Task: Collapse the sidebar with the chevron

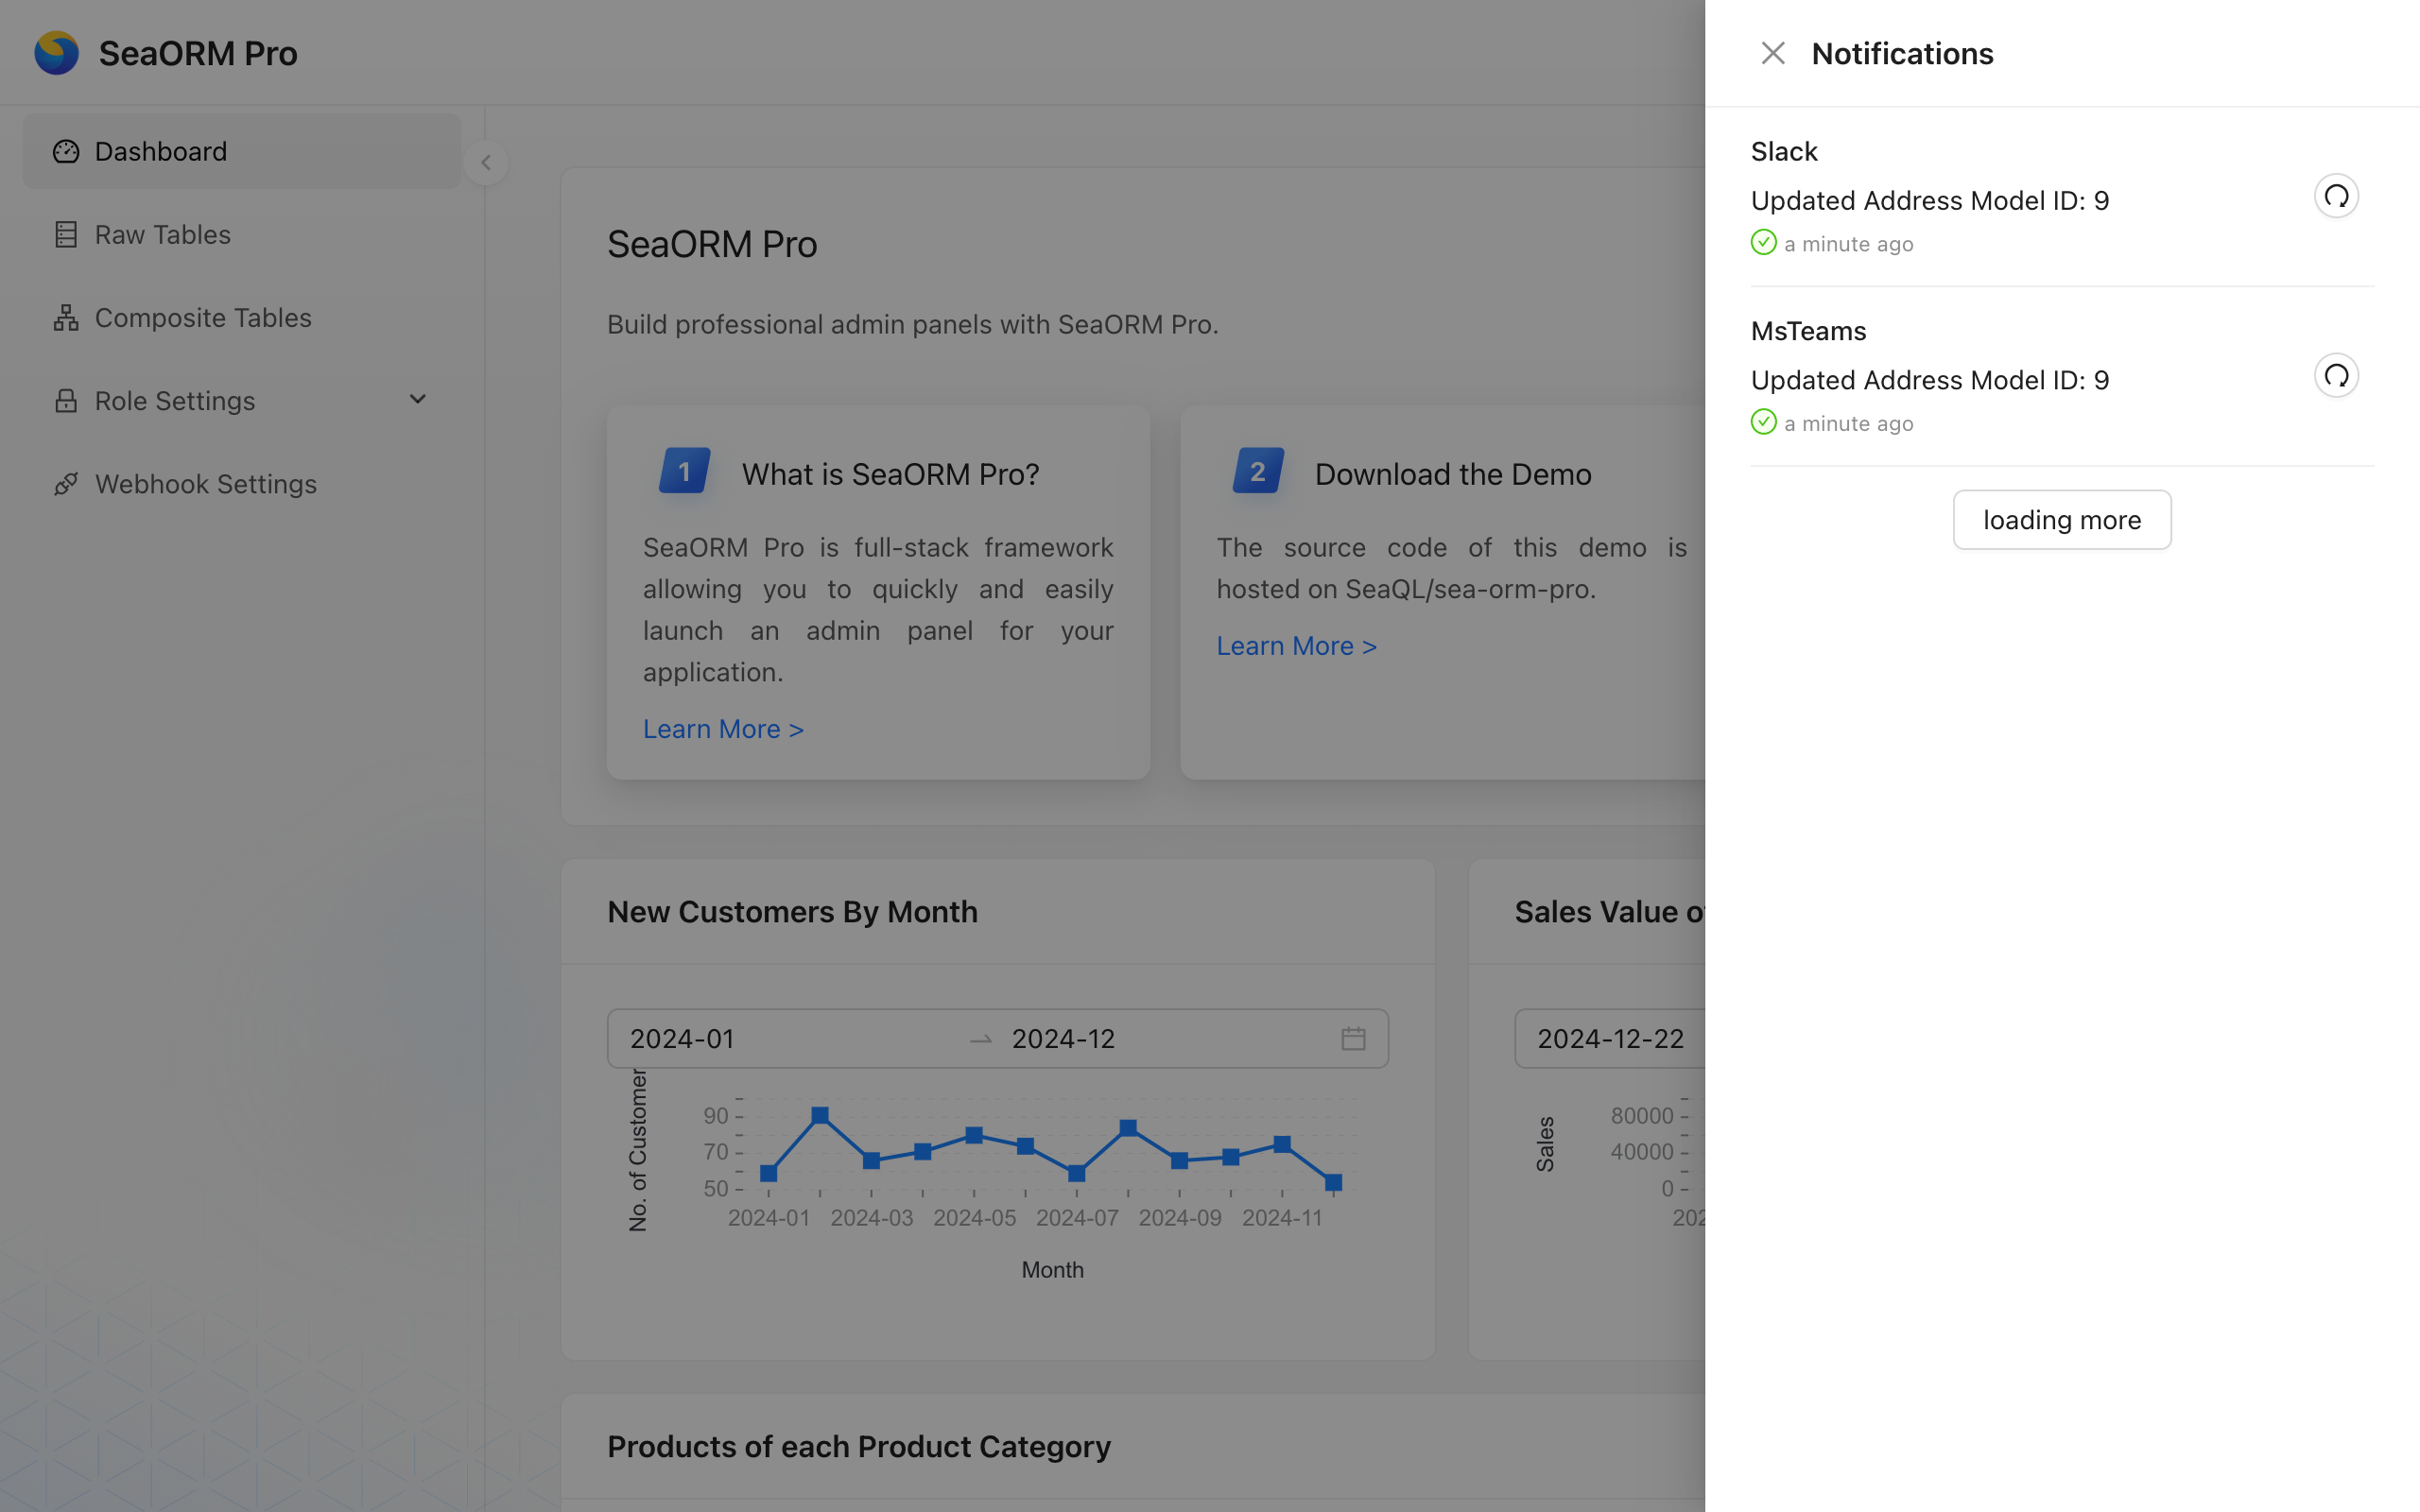Action: click(x=486, y=163)
